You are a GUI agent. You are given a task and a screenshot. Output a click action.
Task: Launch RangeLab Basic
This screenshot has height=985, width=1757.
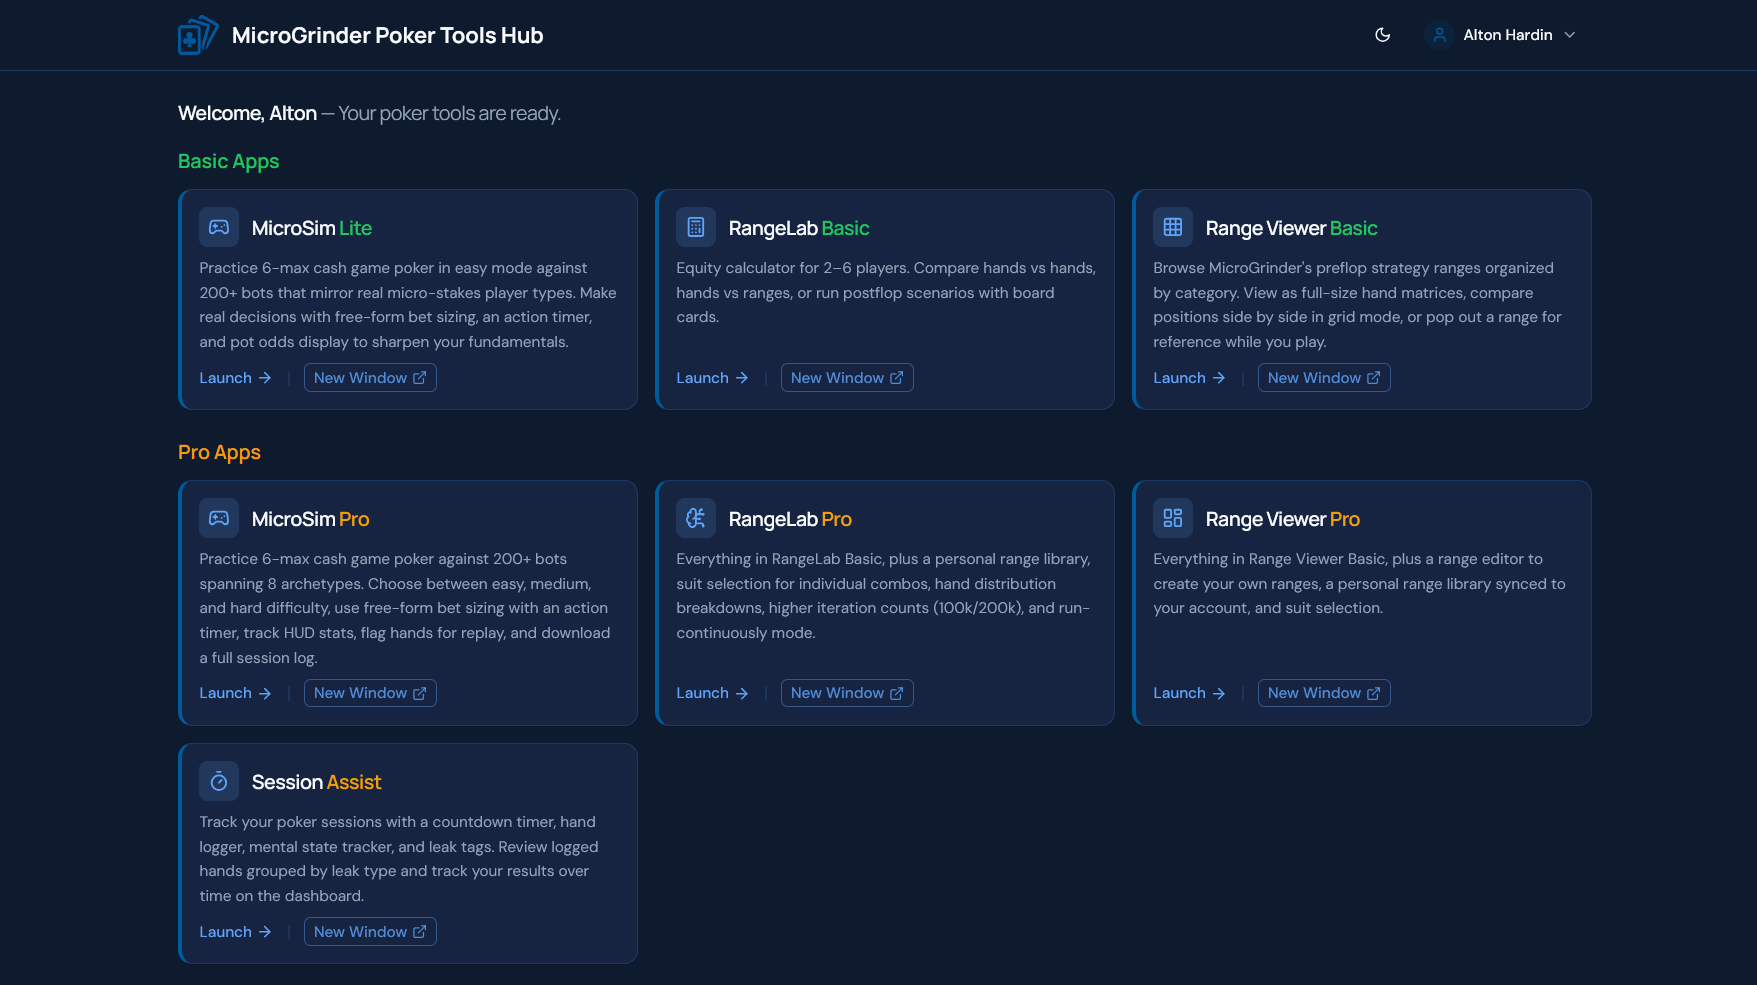(712, 378)
